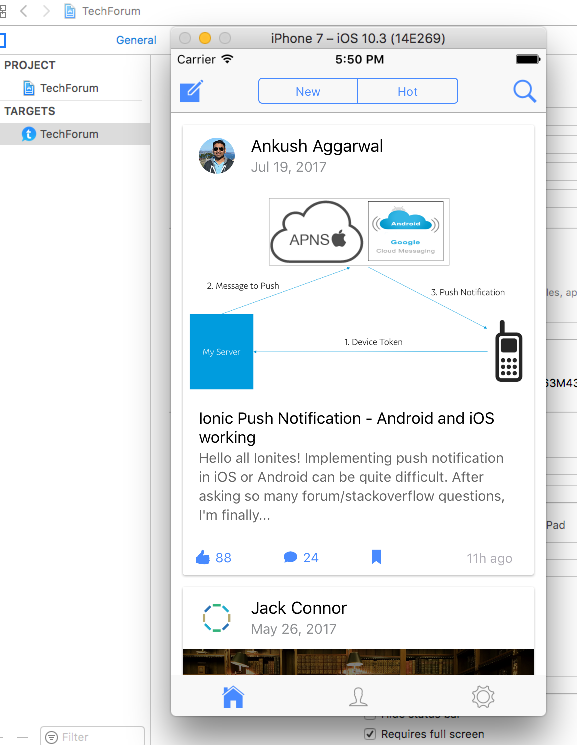
Task: Tap Jack Connor's circular avatar
Action: pos(217,618)
